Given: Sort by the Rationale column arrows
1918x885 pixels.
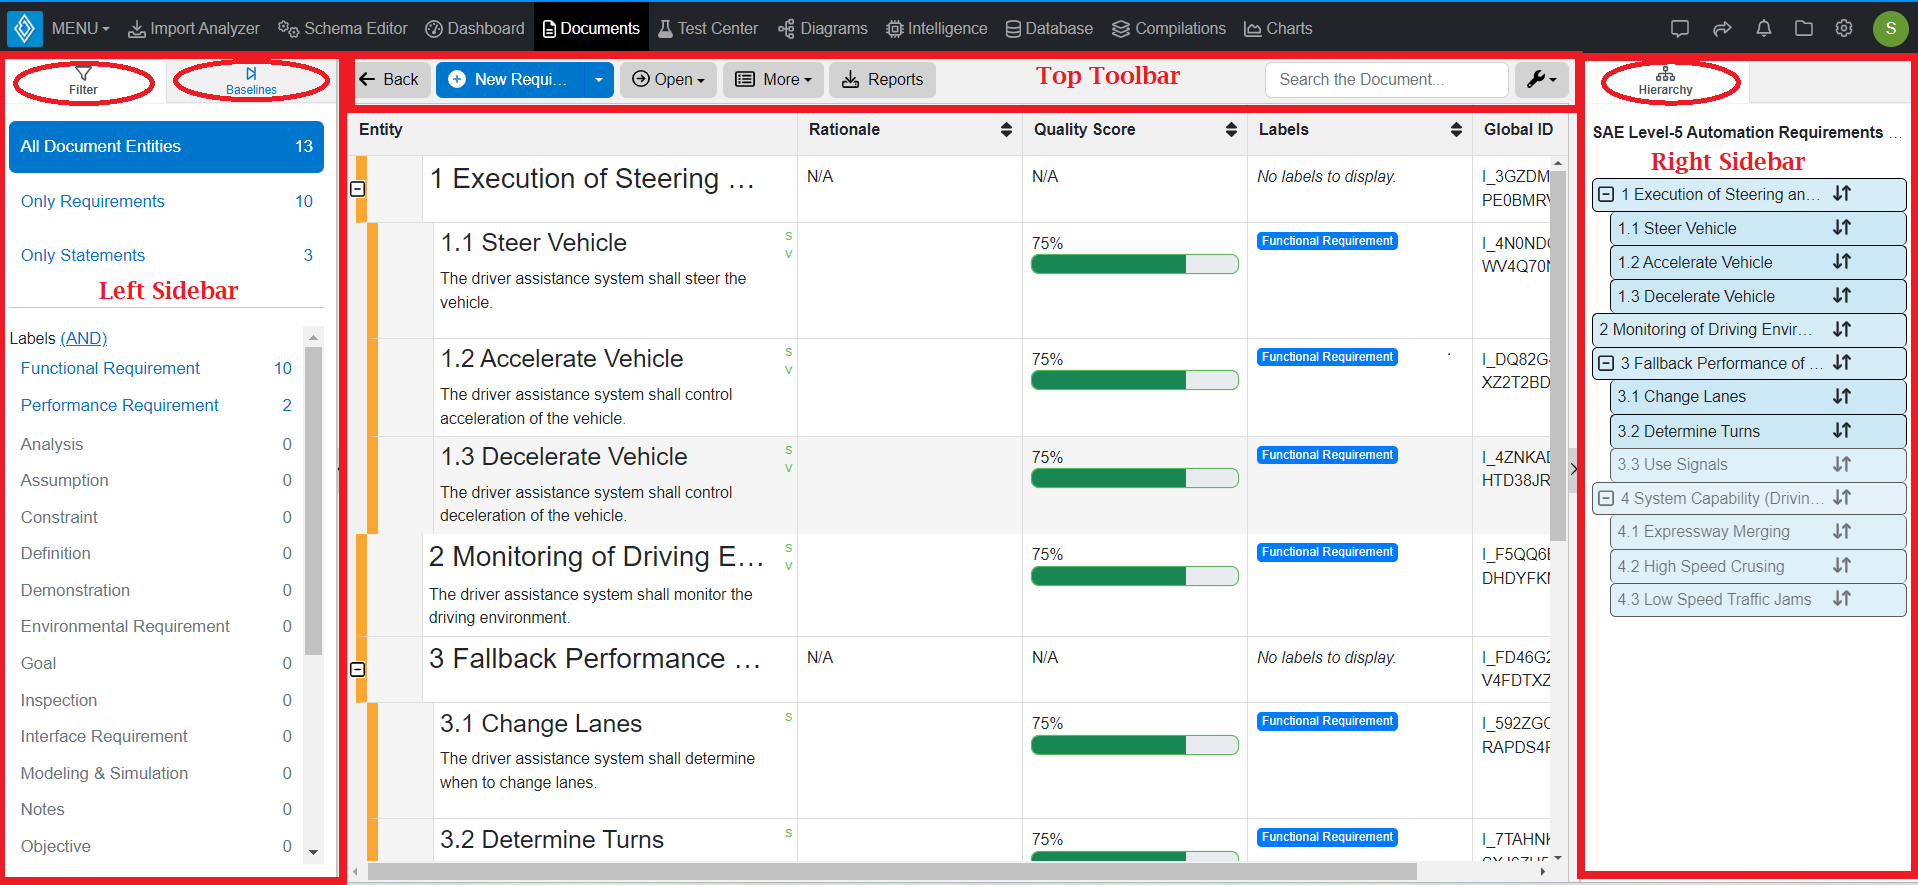Looking at the screenshot, I should point(1006,129).
